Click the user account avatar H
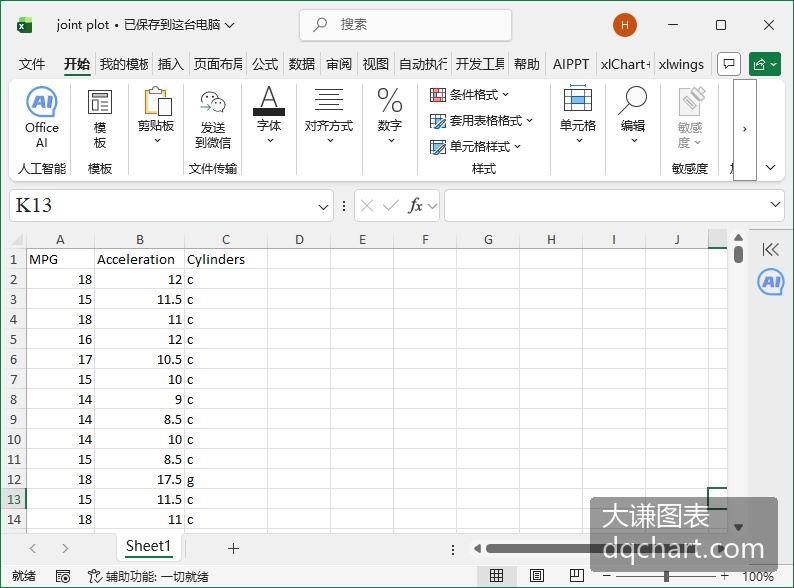Viewport: 794px width, 588px height. [x=624, y=25]
